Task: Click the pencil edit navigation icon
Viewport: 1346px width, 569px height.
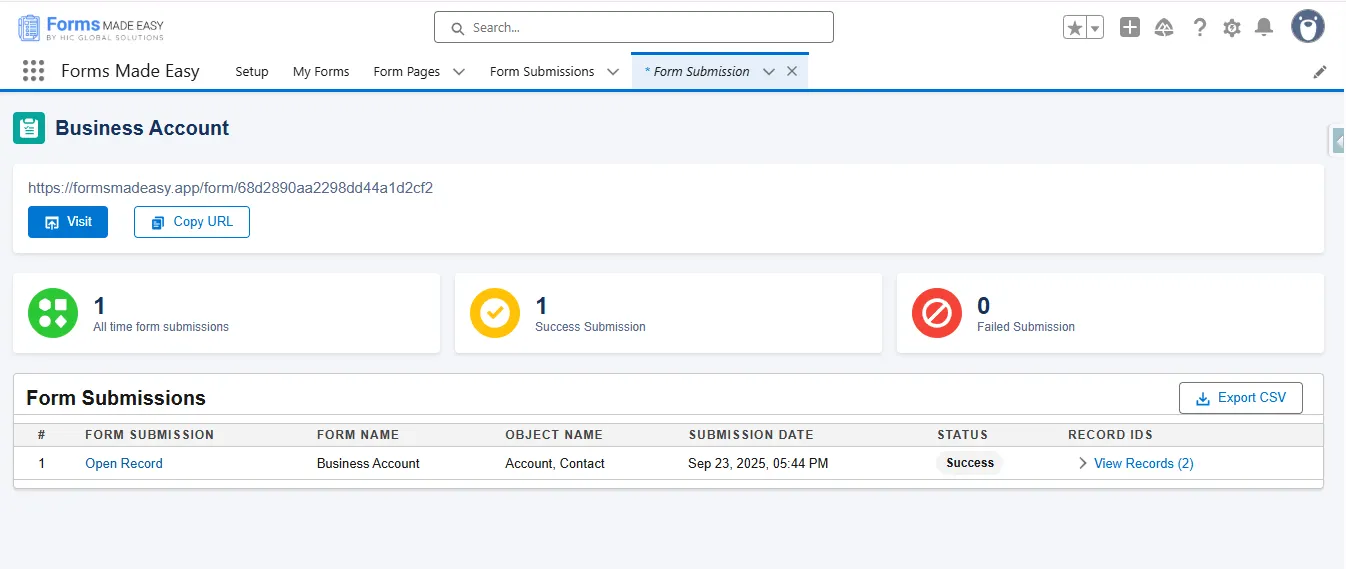Action: tap(1320, 72)
